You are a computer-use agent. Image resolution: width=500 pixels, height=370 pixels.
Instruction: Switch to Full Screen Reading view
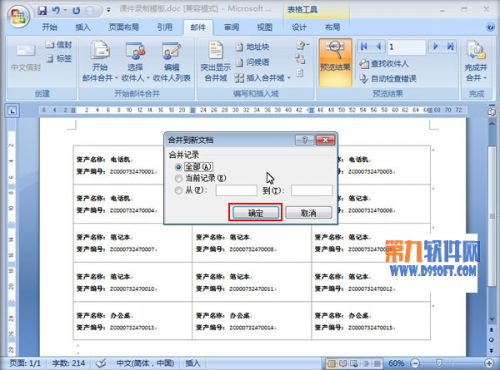point(343,363)
